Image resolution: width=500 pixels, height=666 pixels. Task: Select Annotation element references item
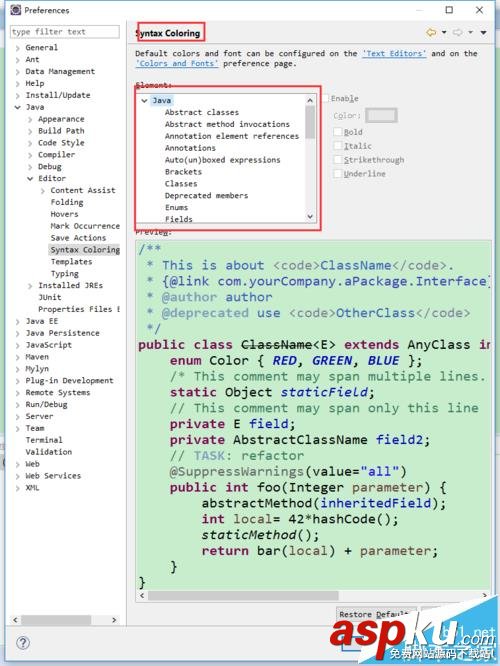coord(232,136)
